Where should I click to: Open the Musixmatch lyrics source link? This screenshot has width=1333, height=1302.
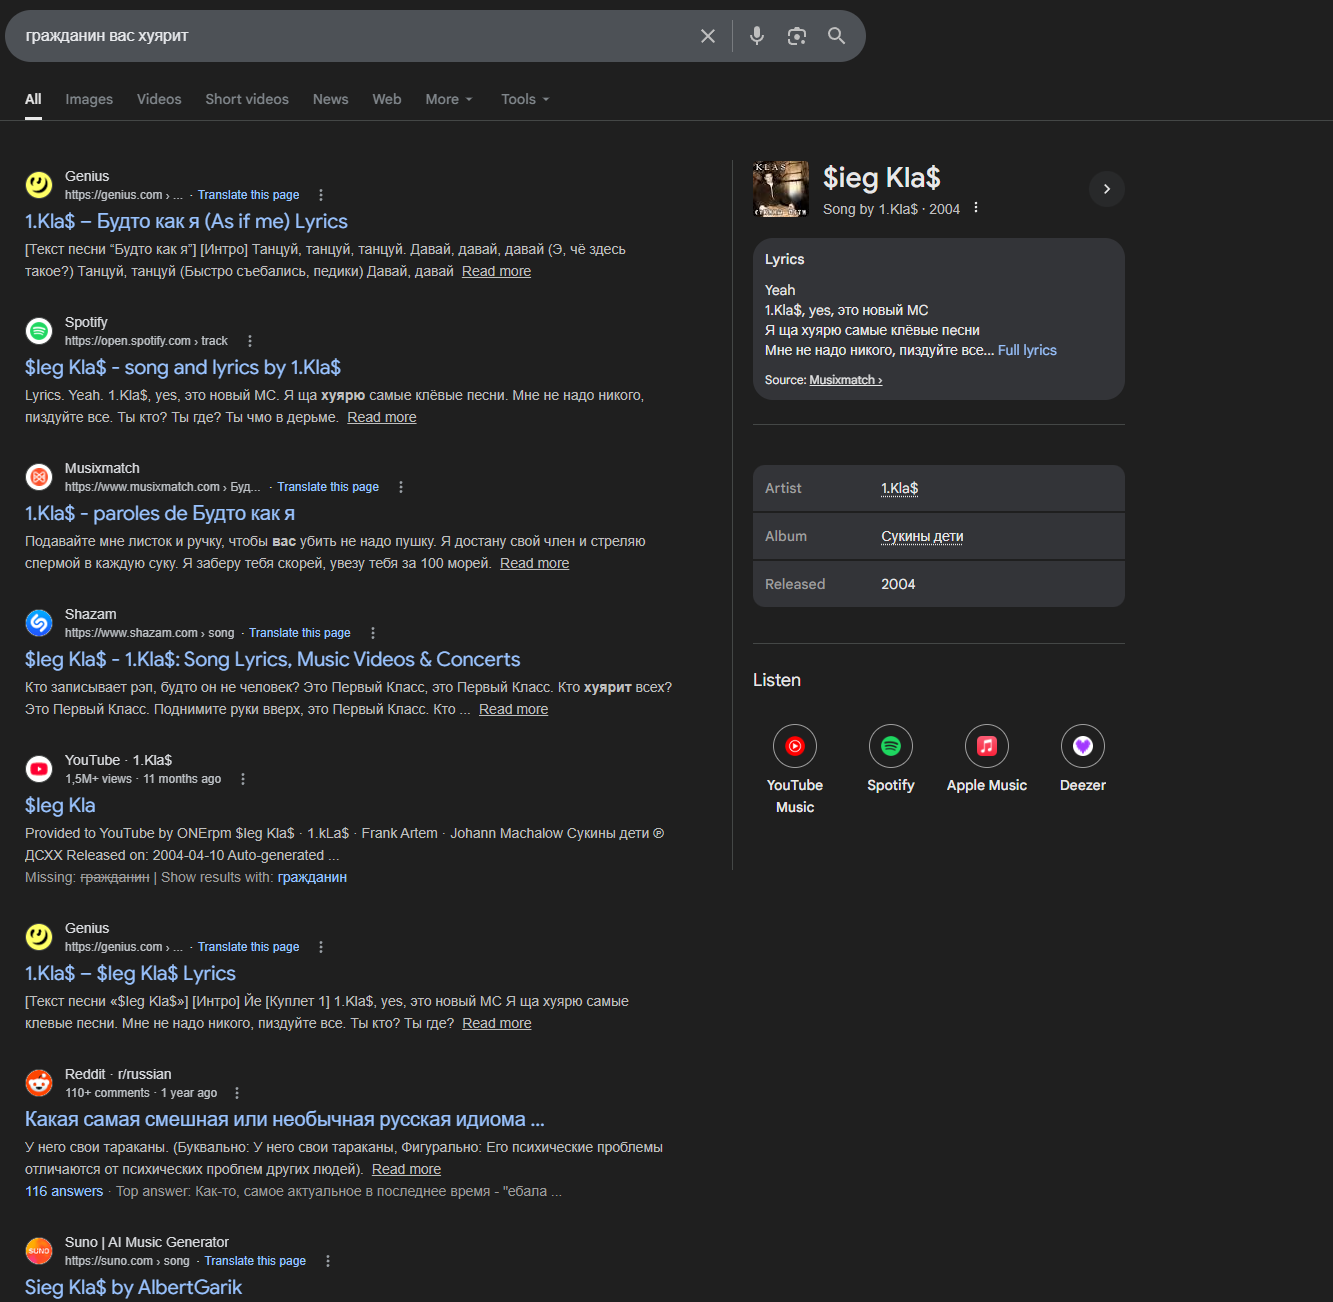click(846, 380)
